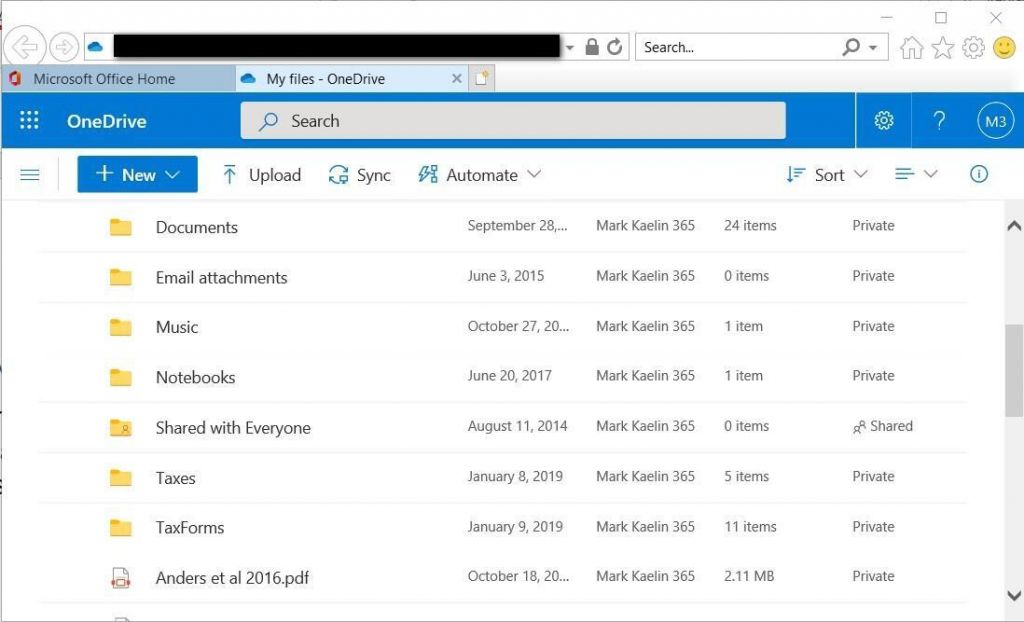
Task: Switch to Microsoft Office Home tab
Action: pos(104,79)
